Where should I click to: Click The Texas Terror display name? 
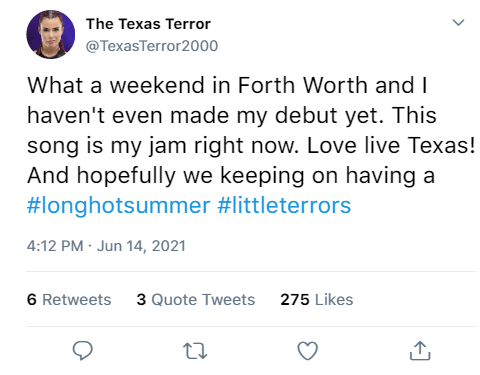click(148, 24)
